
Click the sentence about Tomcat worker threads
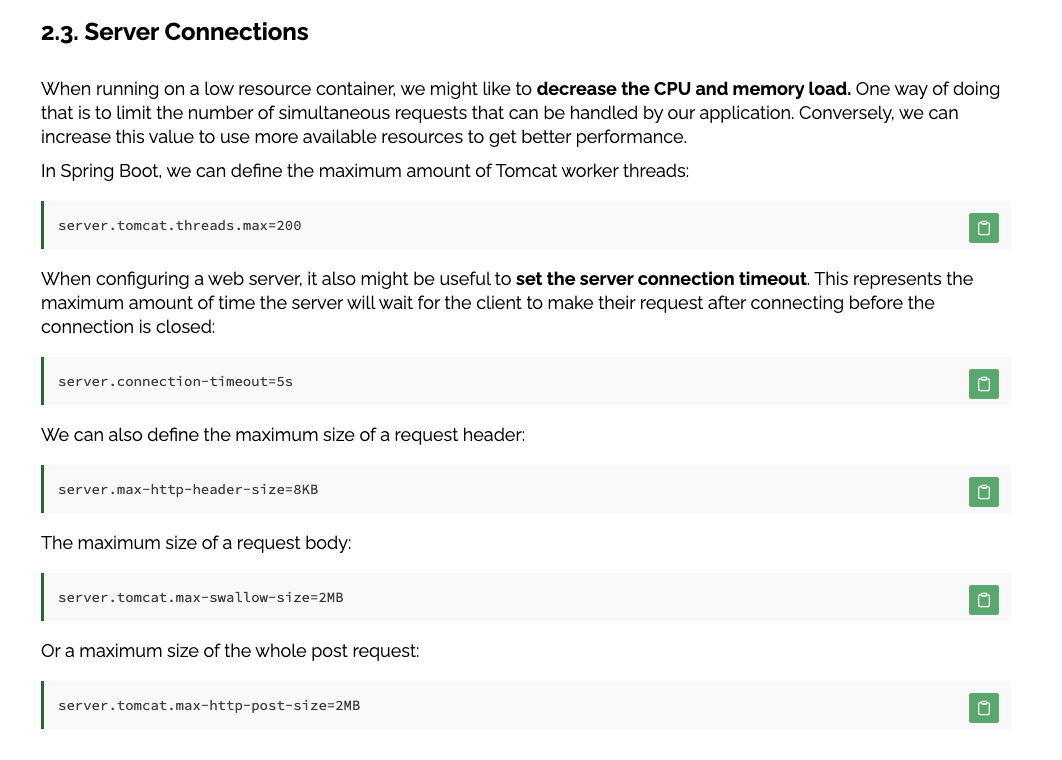coord(365,171)
